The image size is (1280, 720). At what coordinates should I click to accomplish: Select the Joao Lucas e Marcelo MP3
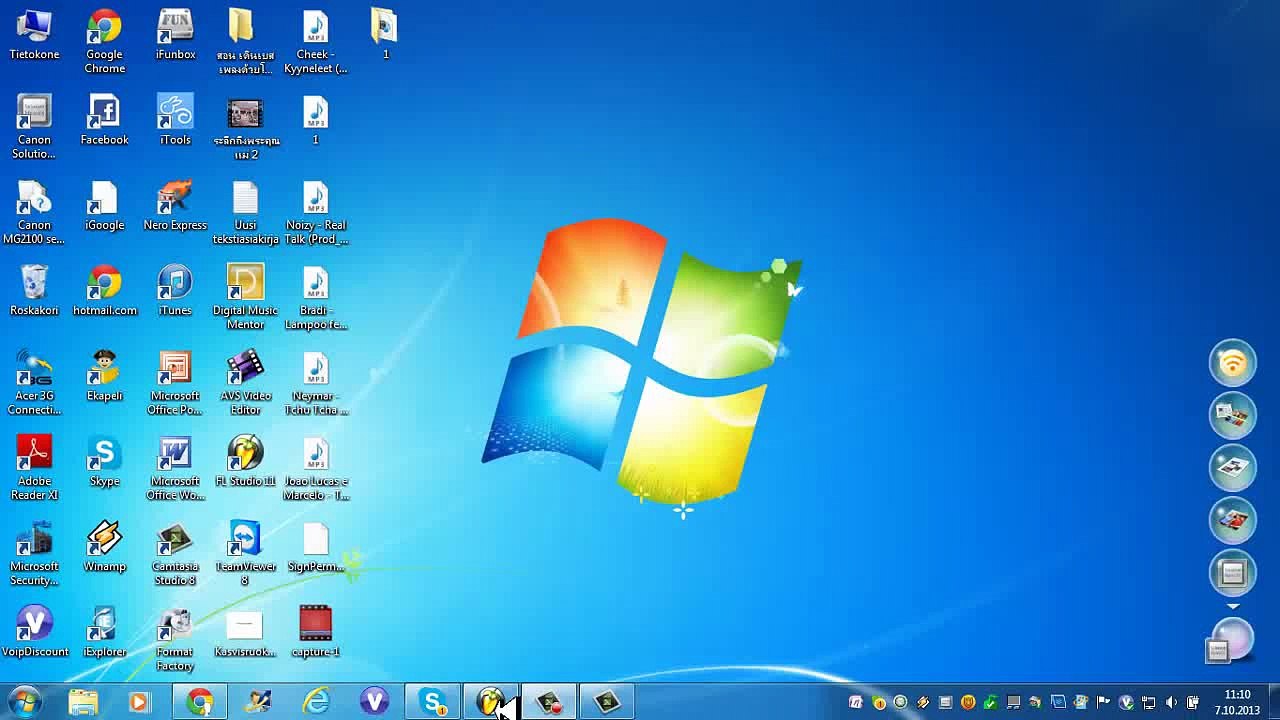coord(315,468)
